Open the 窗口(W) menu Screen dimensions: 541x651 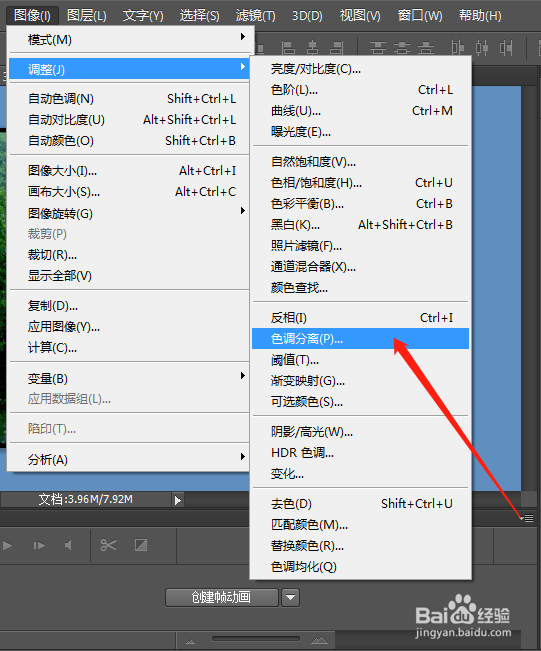click(x=420, y=16)
